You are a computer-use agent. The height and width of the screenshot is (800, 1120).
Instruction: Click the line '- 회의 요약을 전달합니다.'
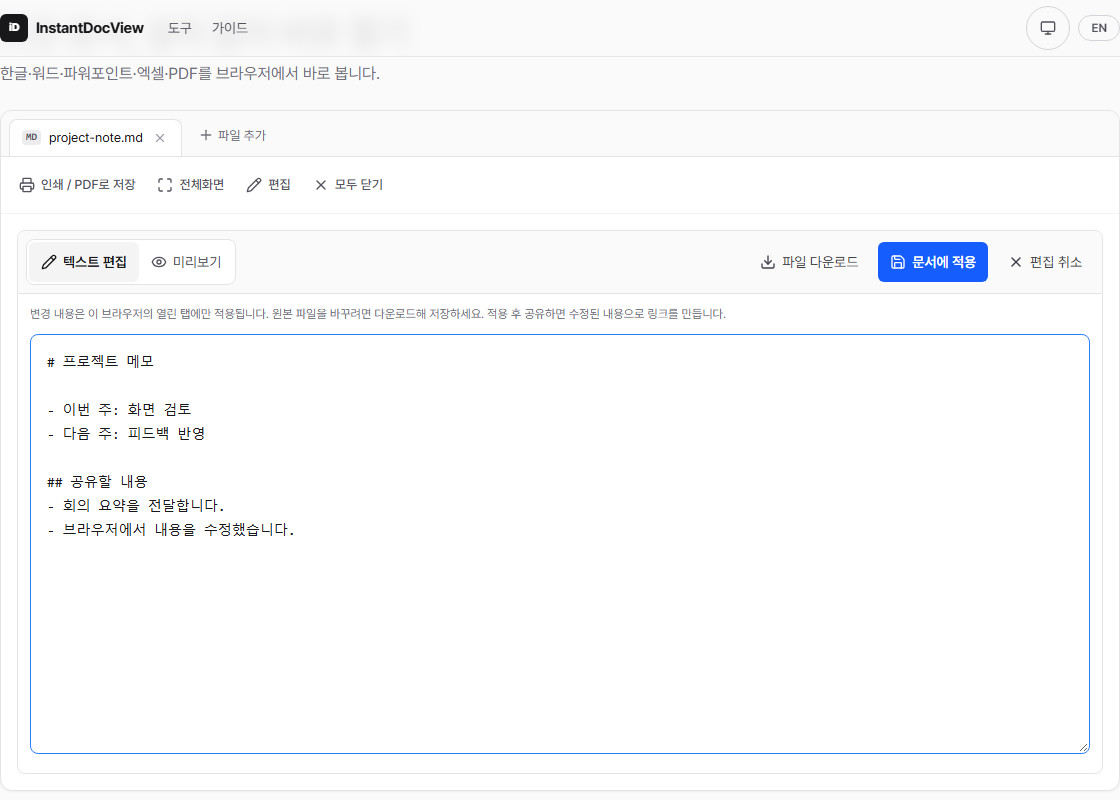point(136,506)
